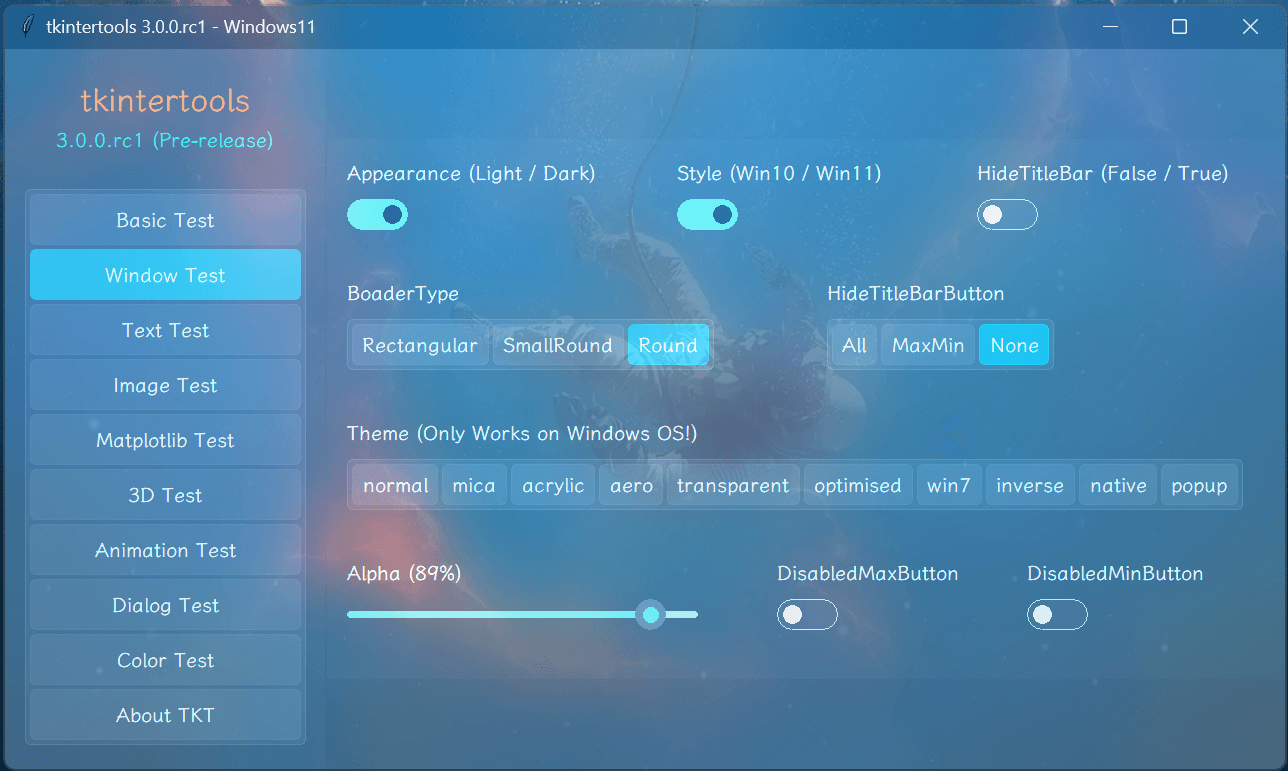Viewport: 1288px width, 771px height.
Task: Apply the win7 theme
Action: (949, 485)
